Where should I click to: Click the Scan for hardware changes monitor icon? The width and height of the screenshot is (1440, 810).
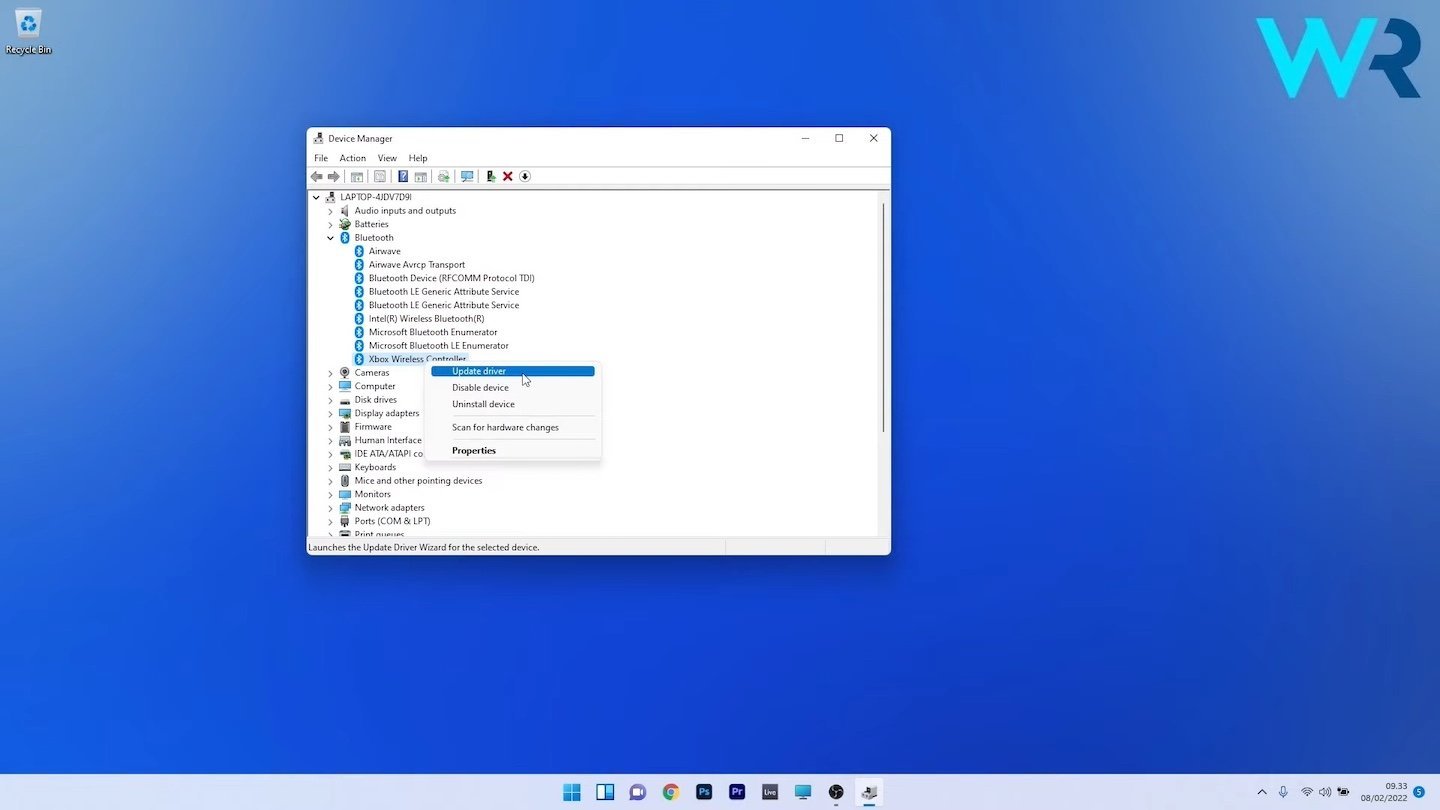click(467, 176)
